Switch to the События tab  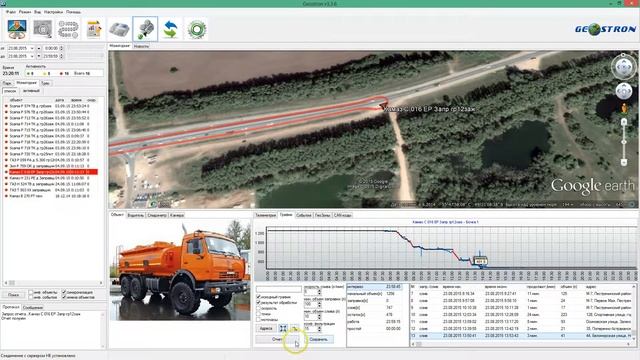(x=304, y=215)
